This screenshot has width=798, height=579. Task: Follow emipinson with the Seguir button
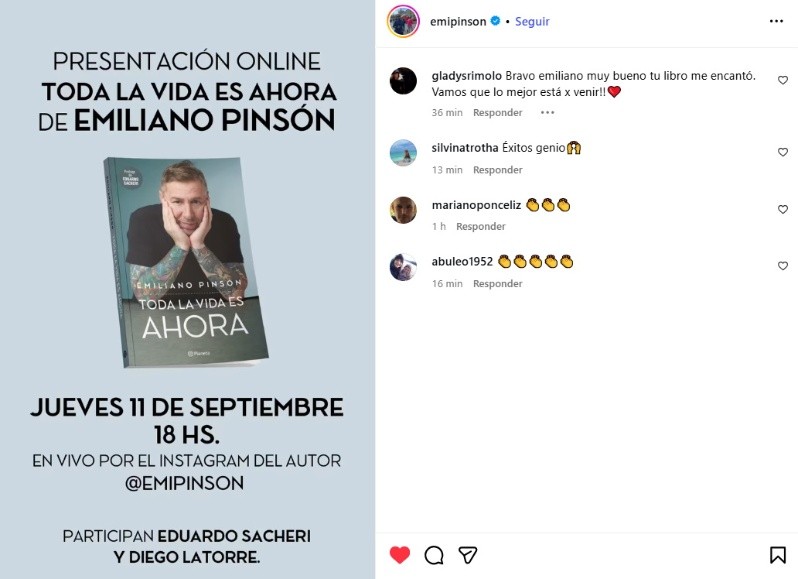pyautogui.click(x=532, y=21)
